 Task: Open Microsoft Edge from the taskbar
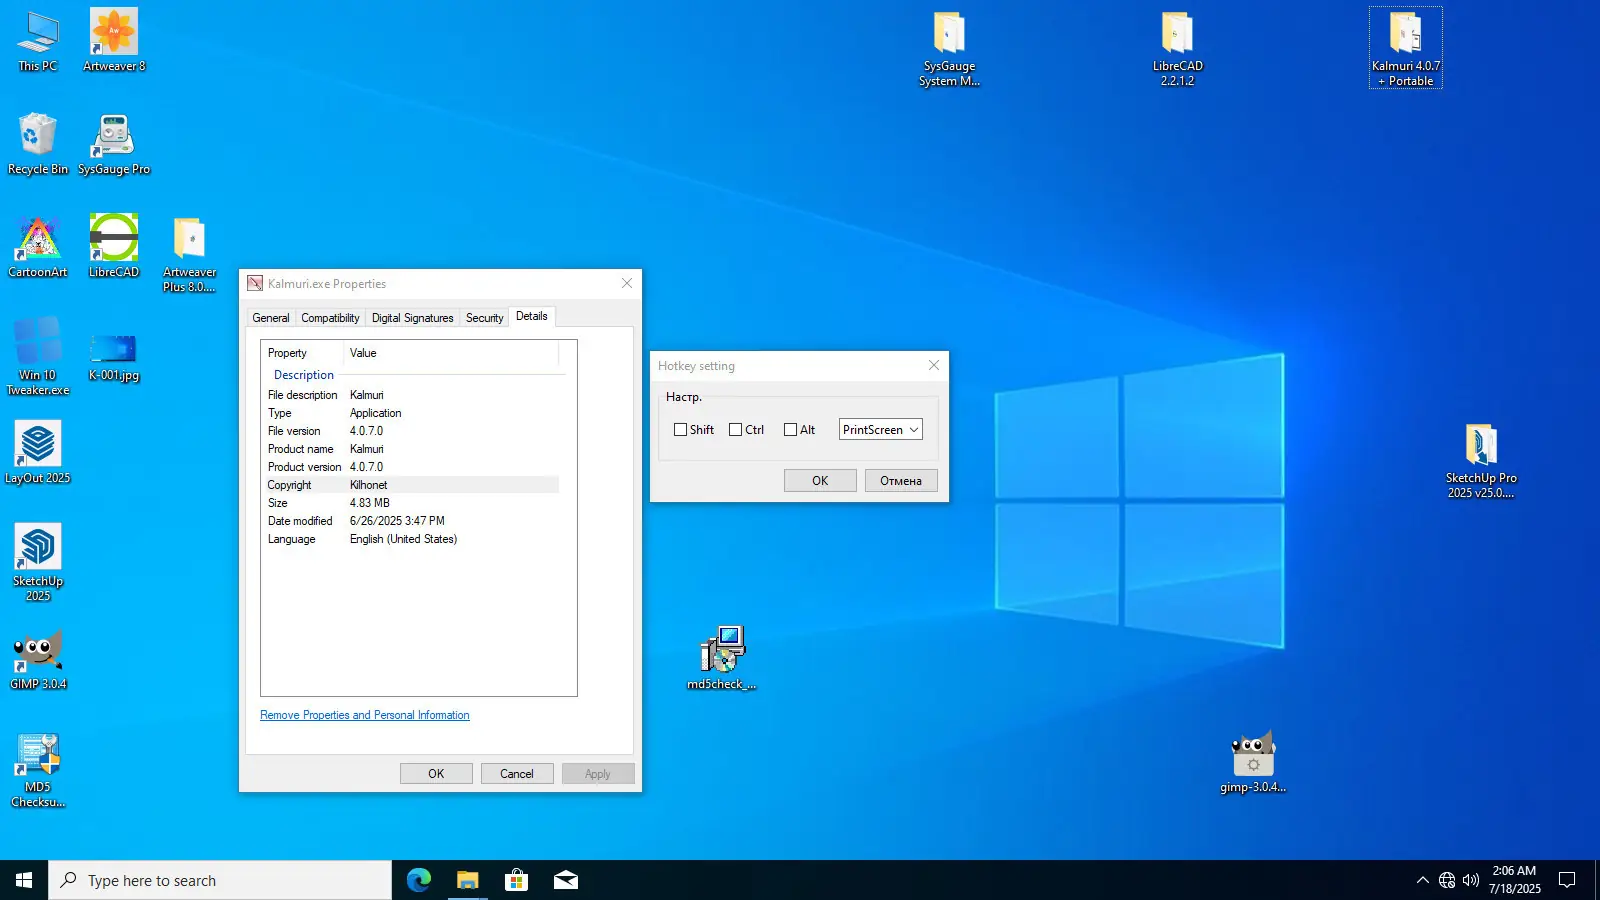coord(418,880)
